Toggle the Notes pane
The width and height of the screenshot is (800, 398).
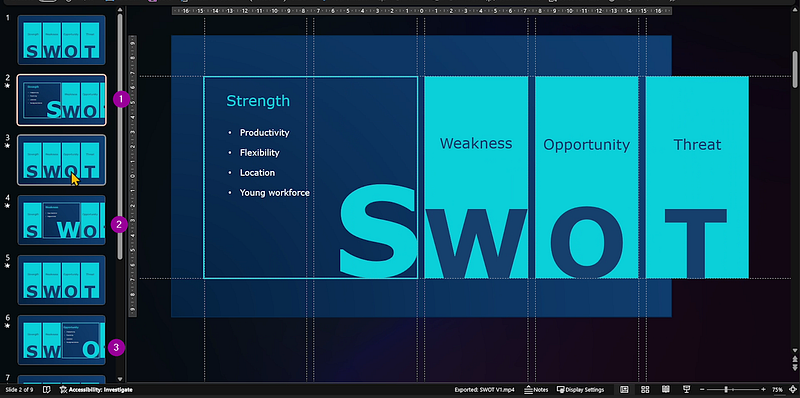point(536,390)
